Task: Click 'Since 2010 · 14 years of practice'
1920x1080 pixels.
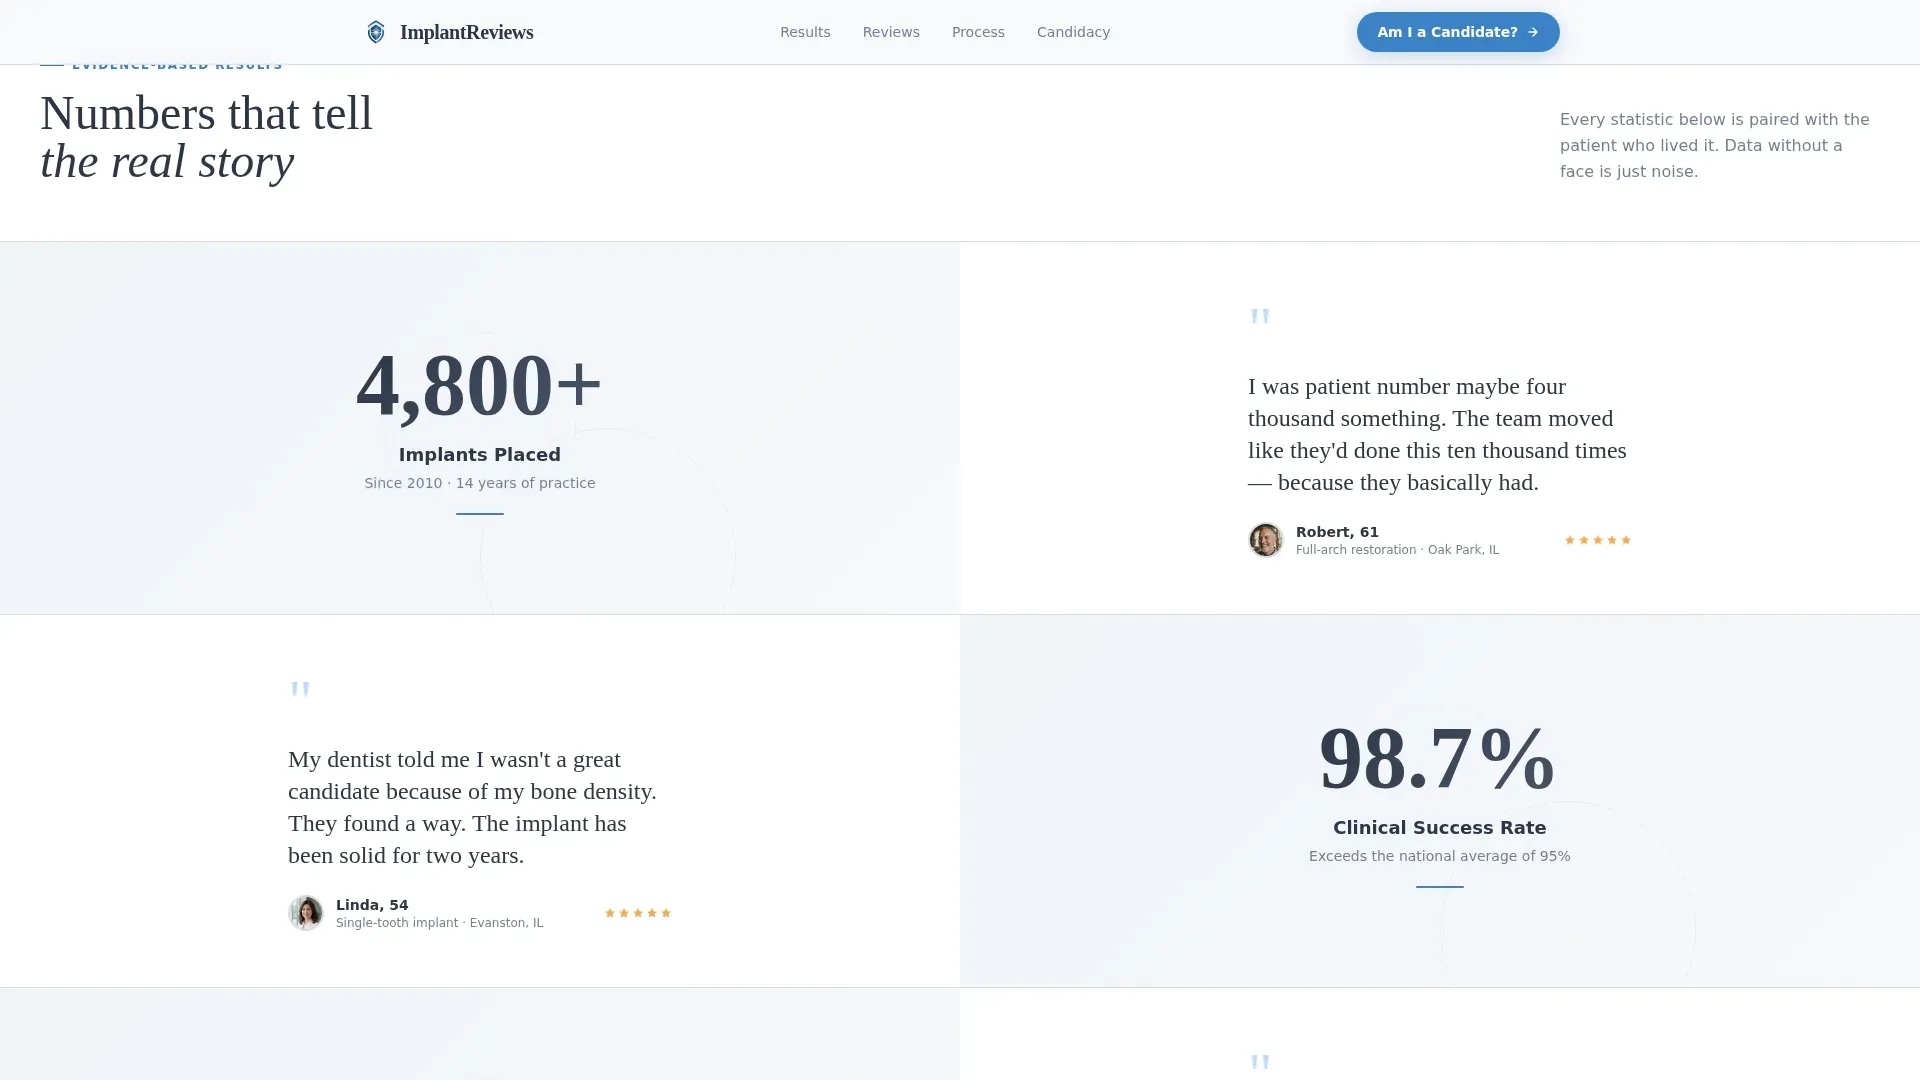Action: [x=480, y=483]
